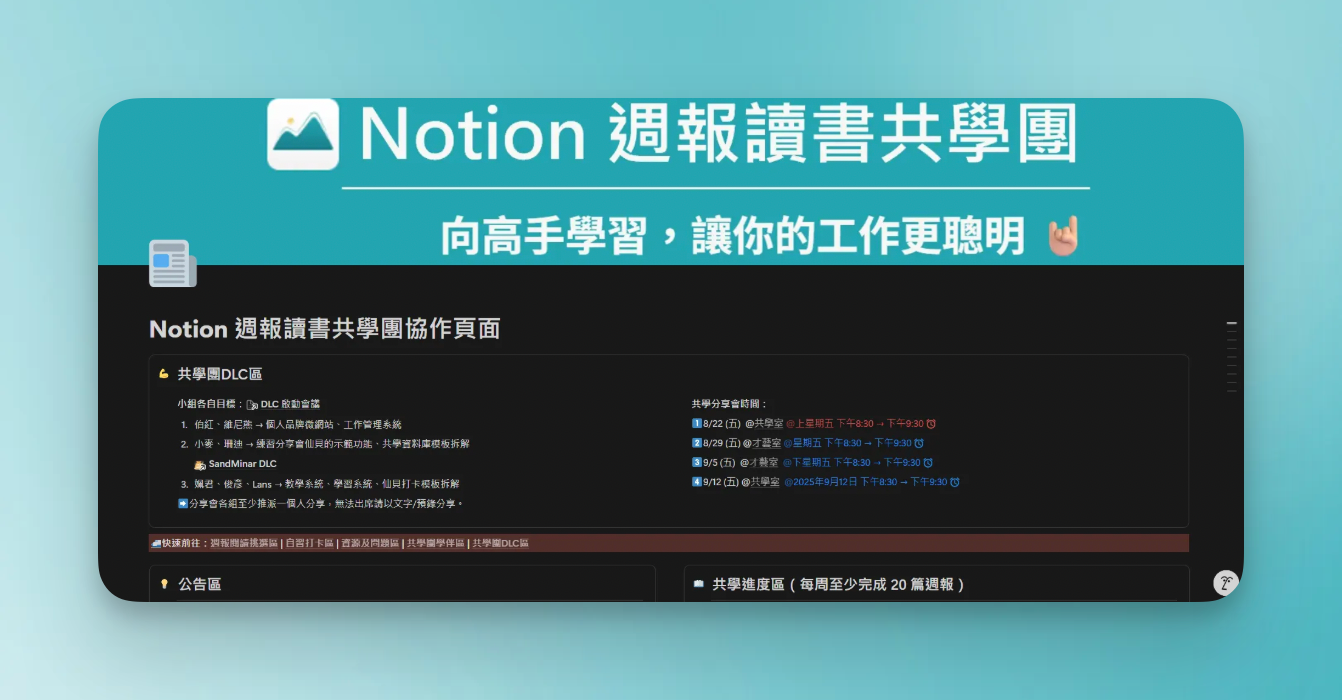The image size is (1342, 700).
Task: Click list item 小麥、珊迪 → 練習分享會
Action: pos(332,444)
